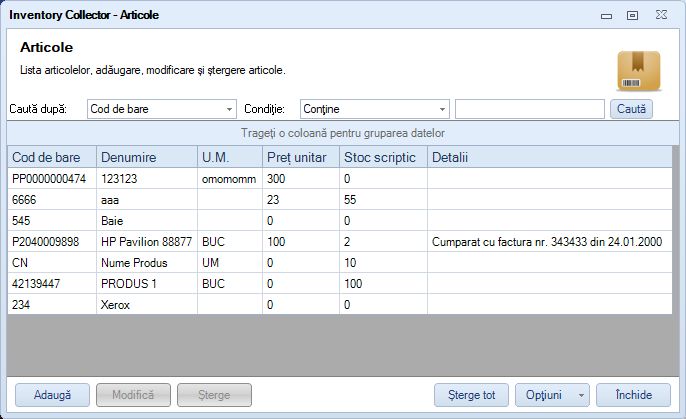Click the Șterge tot button
This screenshot has height=419, width=686.
pos(471,395)
